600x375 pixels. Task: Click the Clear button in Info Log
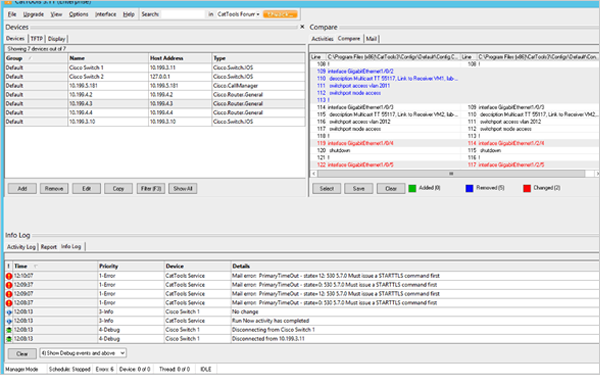(22, 354)
